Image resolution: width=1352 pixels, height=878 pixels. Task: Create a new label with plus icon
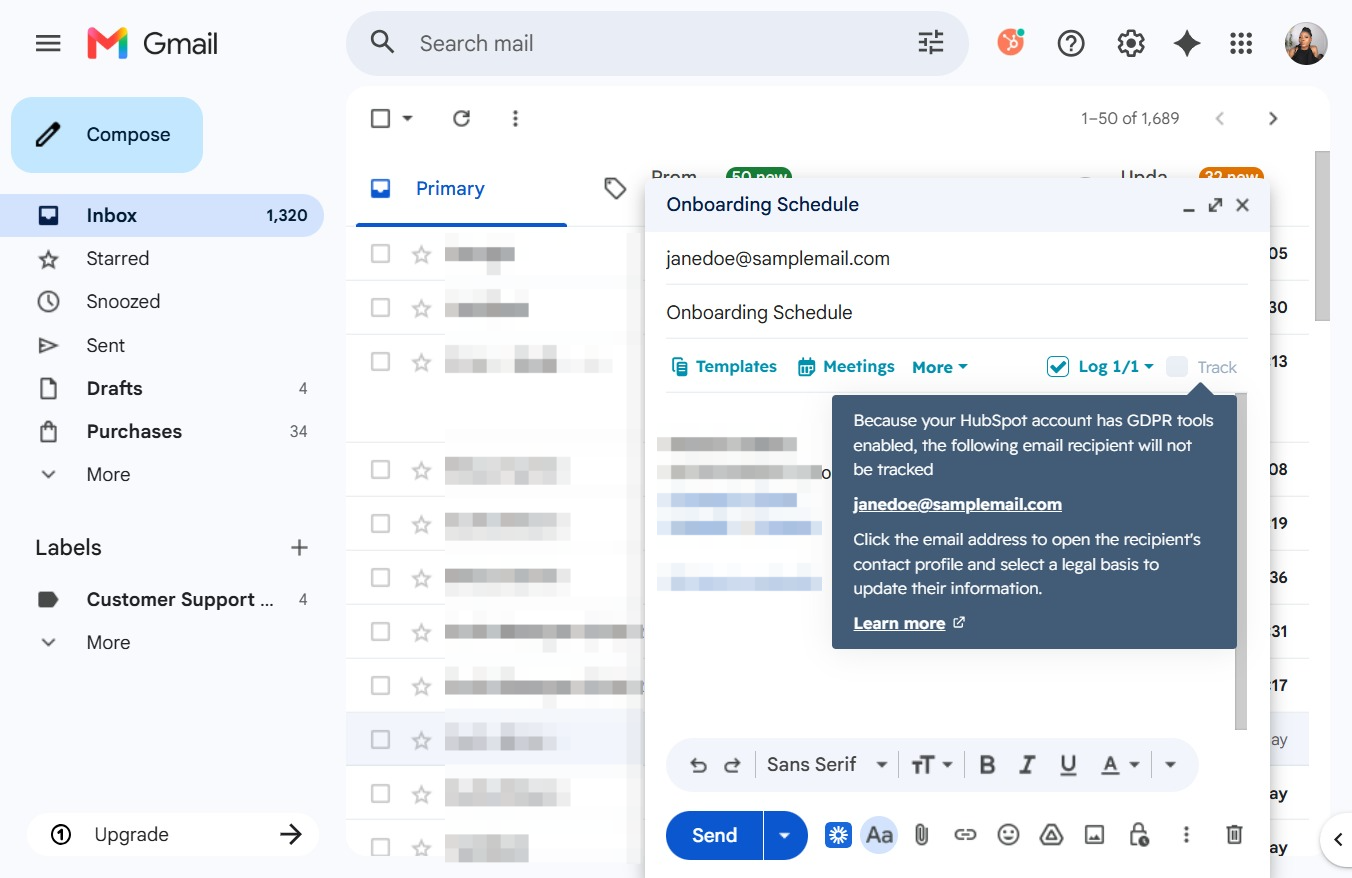pyautogui.click(x=299, y=547)
